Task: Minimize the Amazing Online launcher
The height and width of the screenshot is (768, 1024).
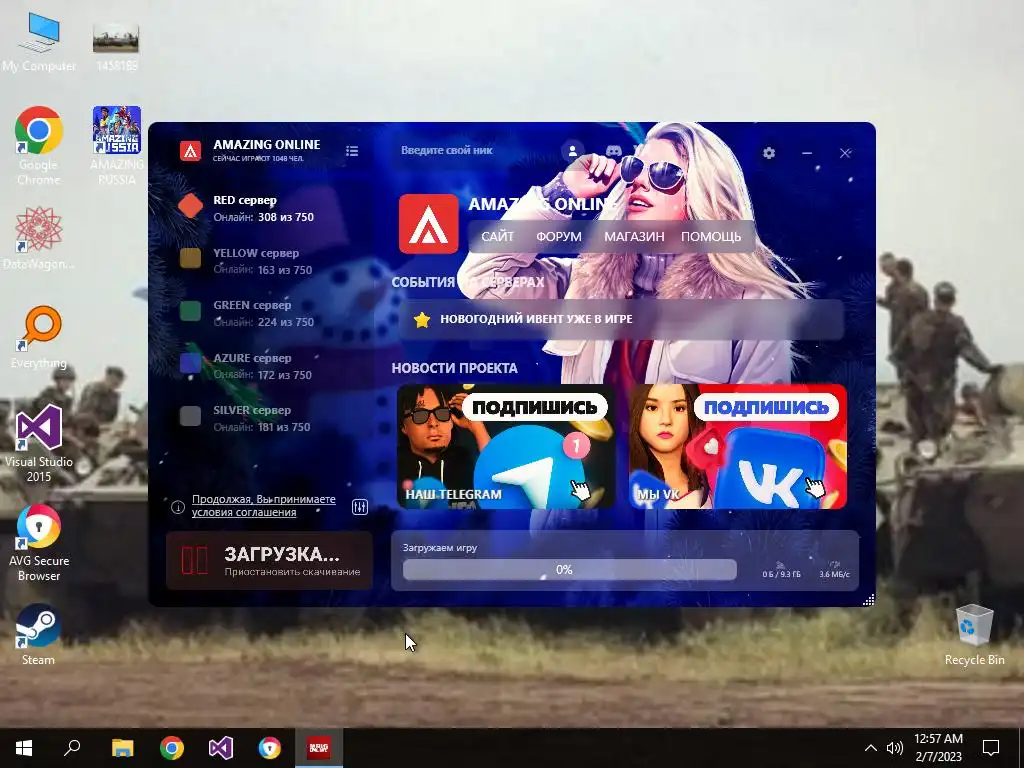Action: tap(807, 153)
